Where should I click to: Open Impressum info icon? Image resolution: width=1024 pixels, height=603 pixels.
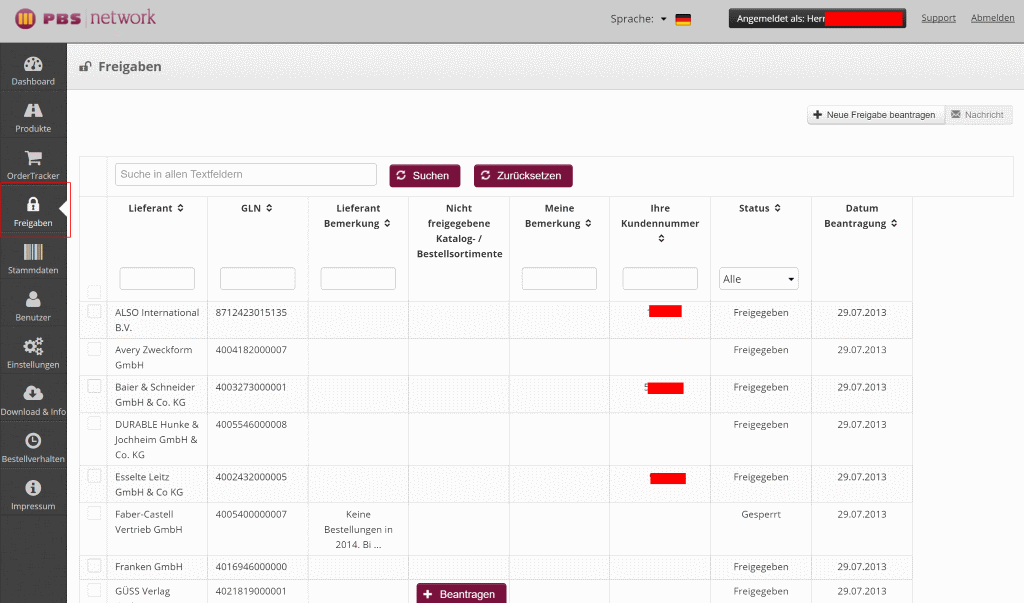[x=33, y=488]
